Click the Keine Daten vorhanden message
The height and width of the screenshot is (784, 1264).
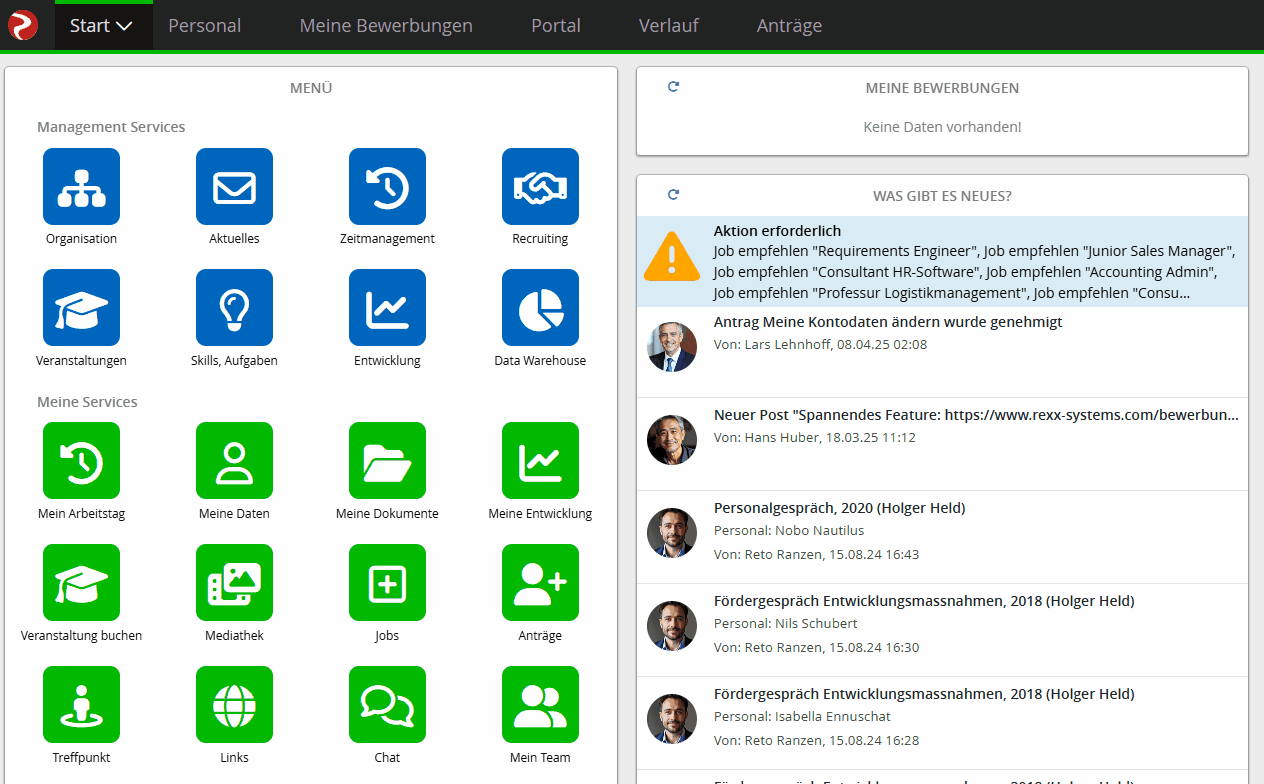coord(942,127)
